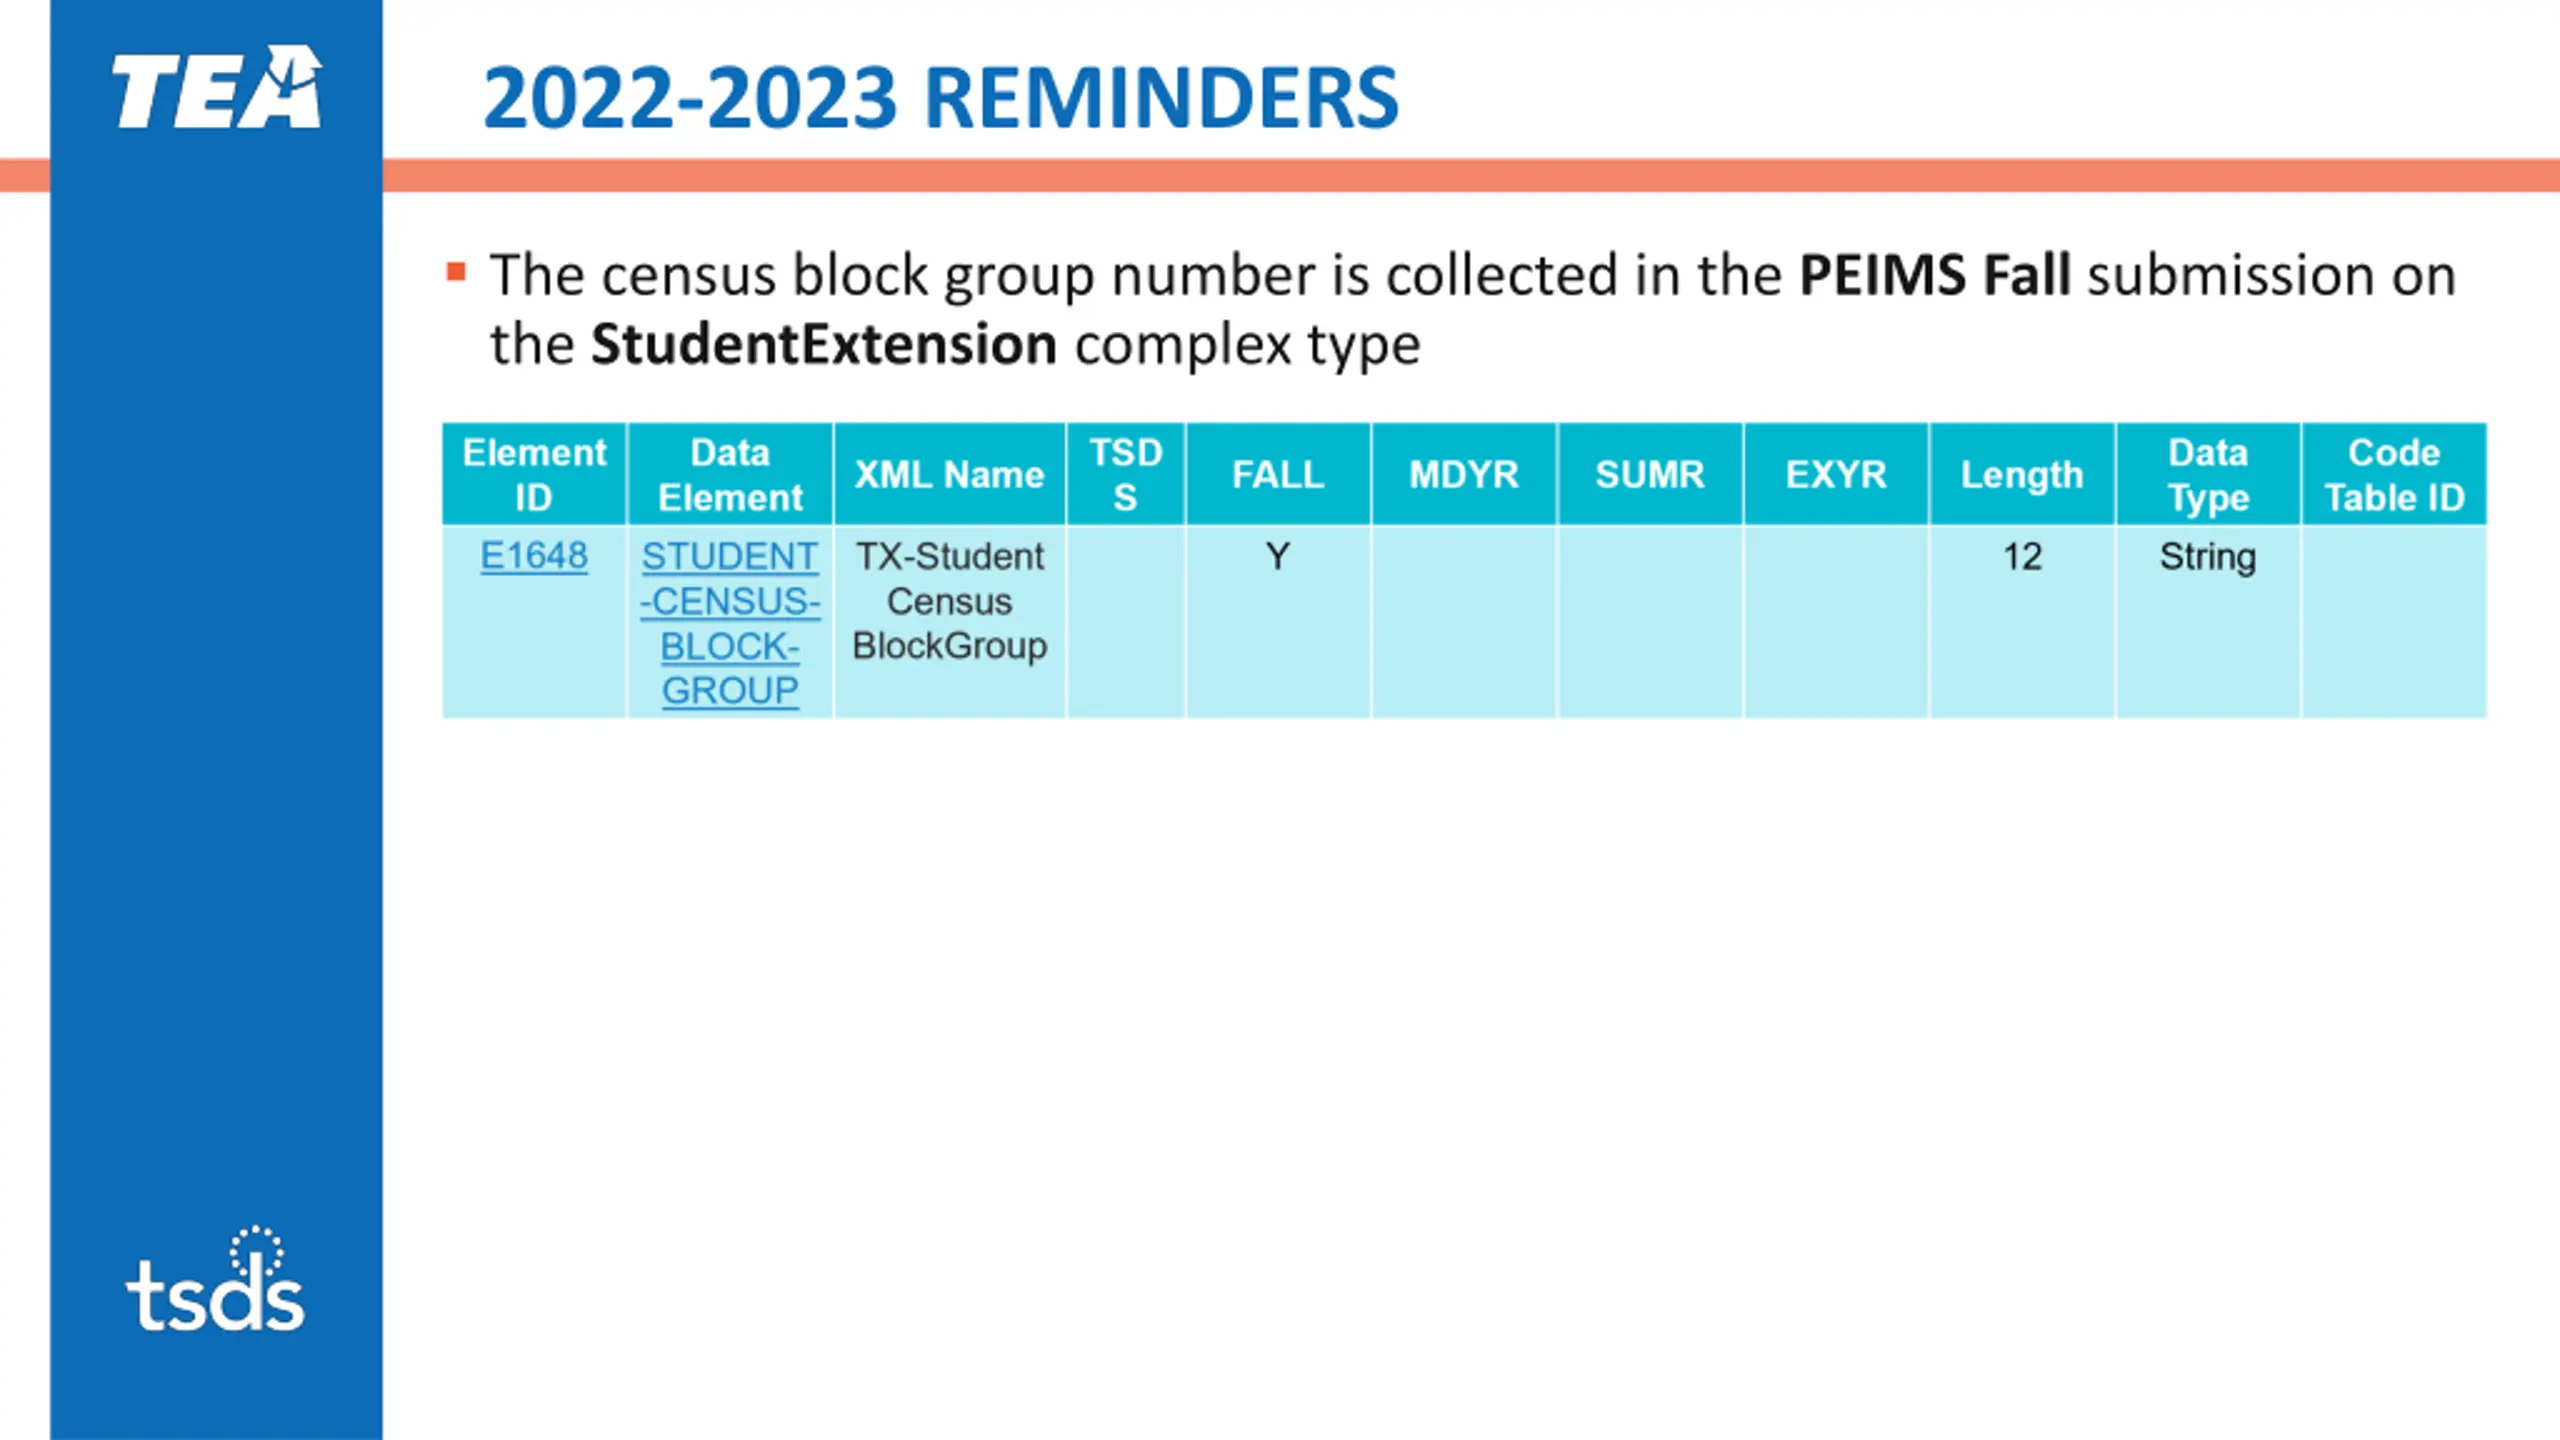Image resolution: width=2560 pixels, height=1440 pixels.
Task: Click the TEA logo
Action: coord(217,86)
